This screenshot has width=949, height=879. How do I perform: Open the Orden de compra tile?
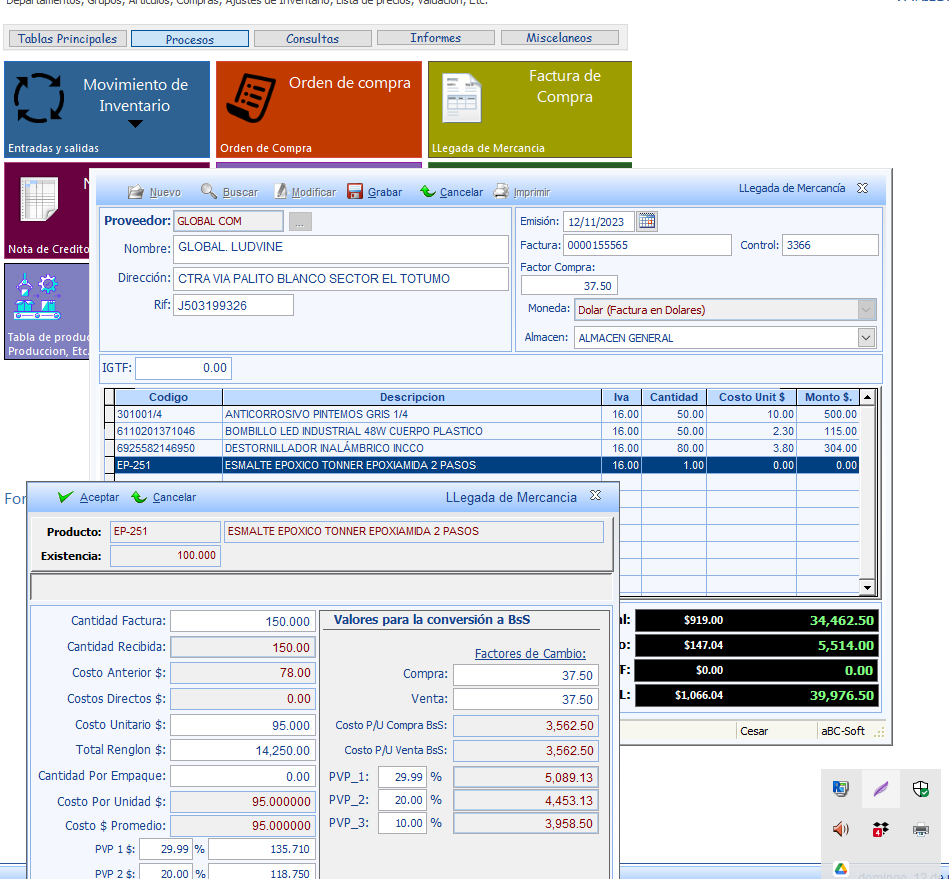tap(319, 109)
